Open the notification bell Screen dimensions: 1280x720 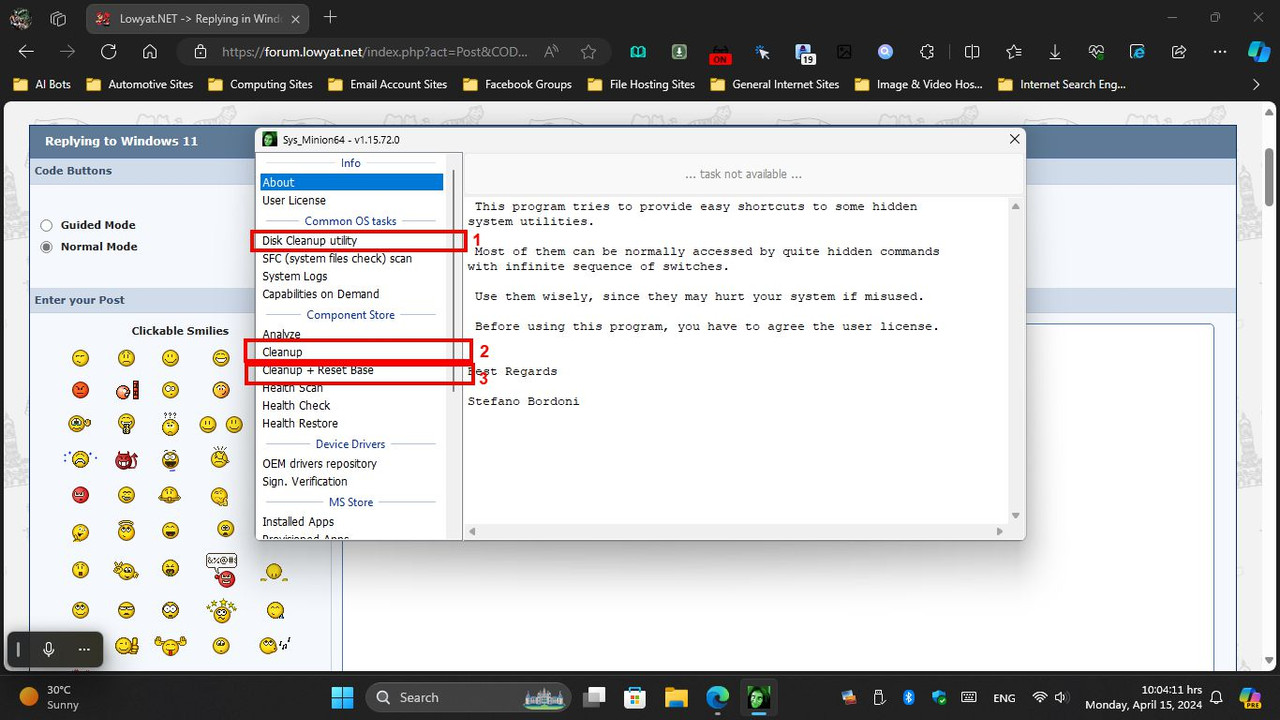pos(1217,697)
